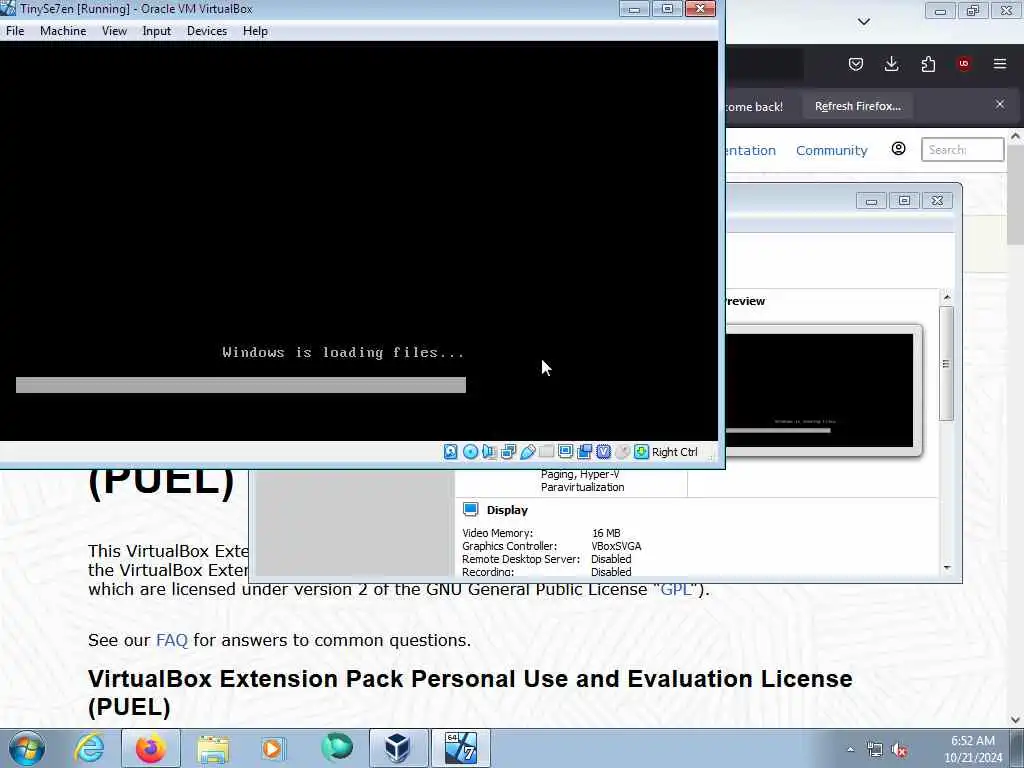Viewport: 1024px width, 768px height.
Task: Click the Windows Start button
Action: (x=27, y=748)
